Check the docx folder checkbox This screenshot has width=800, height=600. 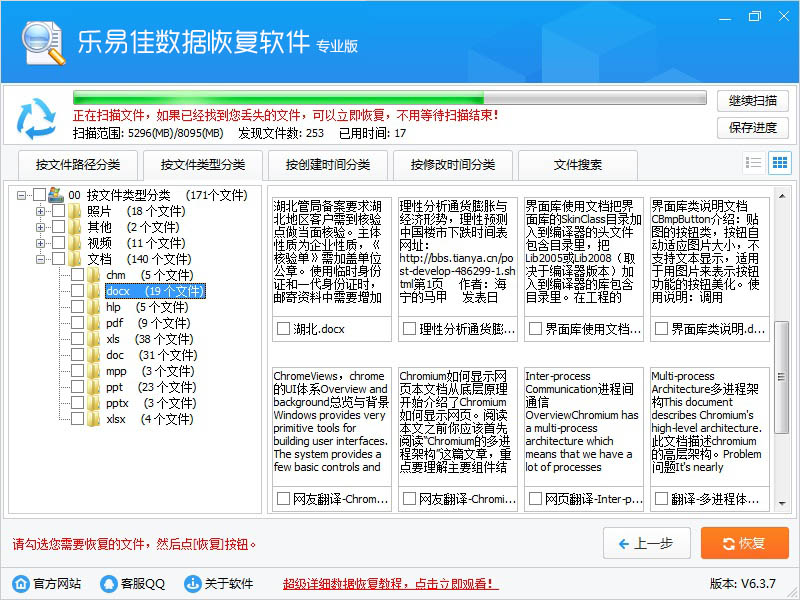point(77,291)
